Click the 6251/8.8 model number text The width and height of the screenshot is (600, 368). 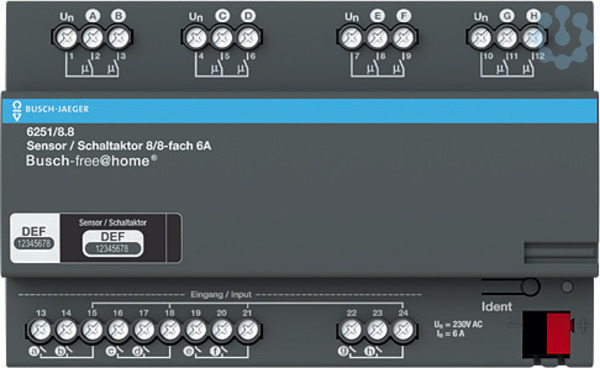[x=51, y=132]
